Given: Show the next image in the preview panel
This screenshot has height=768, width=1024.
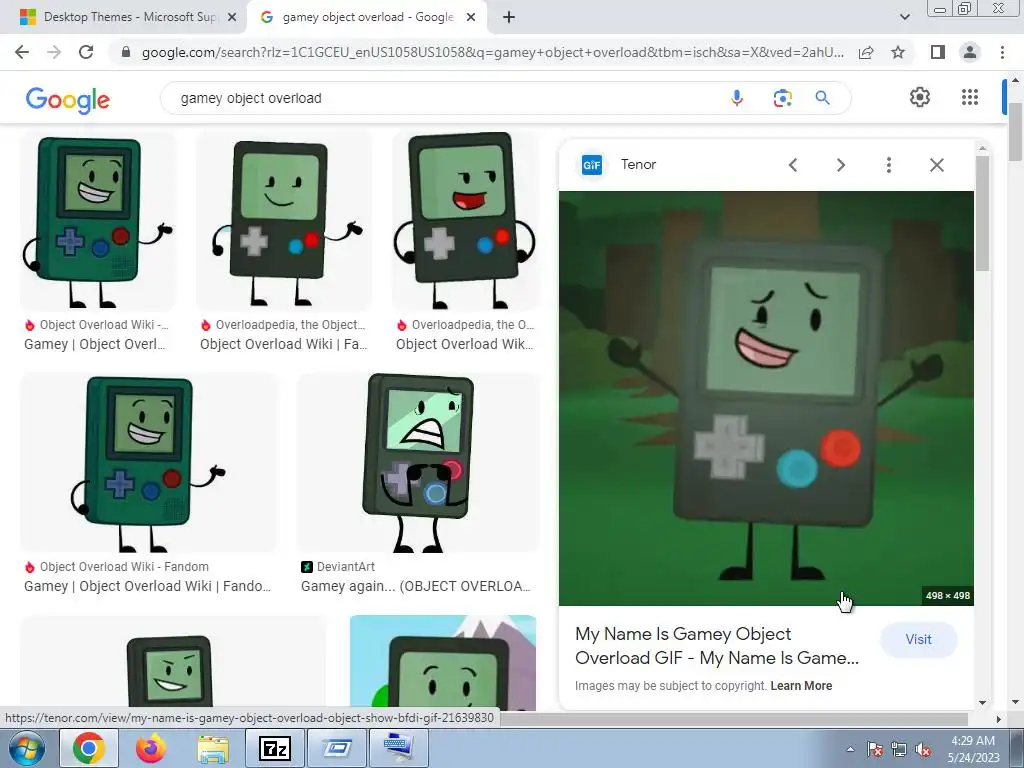Looking at the screenshot, I should 841,165.
